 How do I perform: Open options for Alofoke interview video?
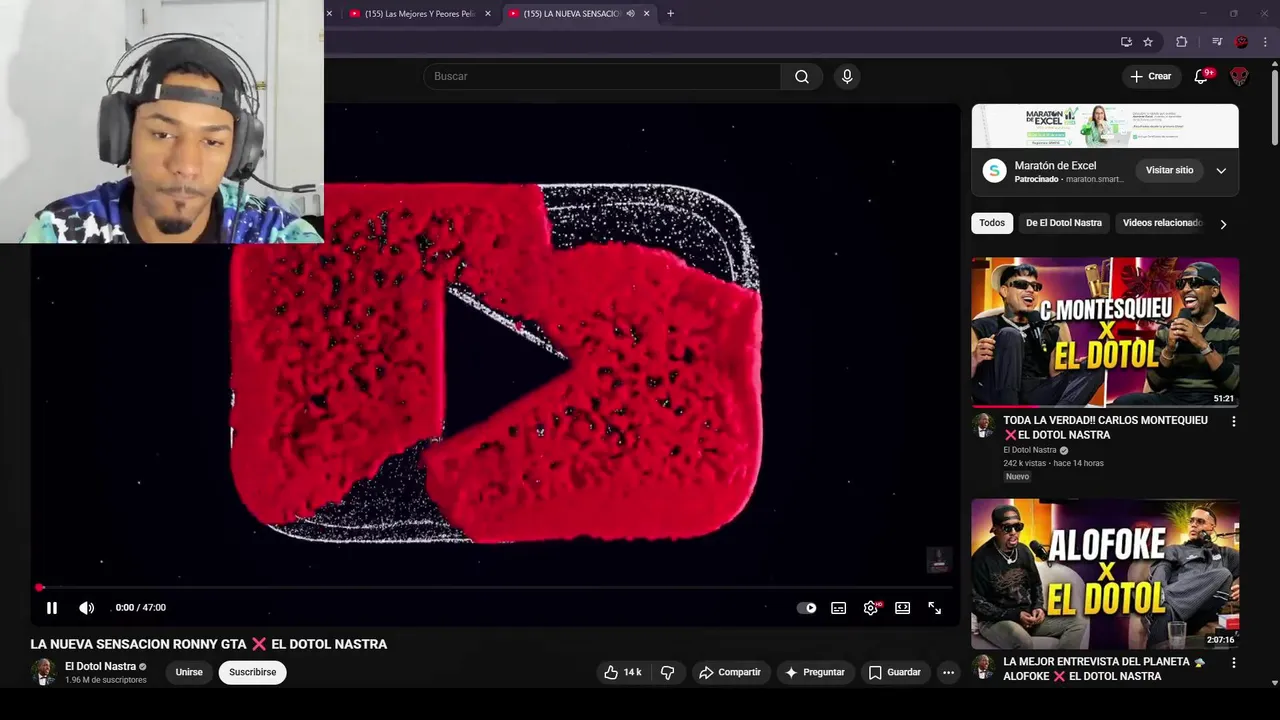click(x=1233, y=663)
